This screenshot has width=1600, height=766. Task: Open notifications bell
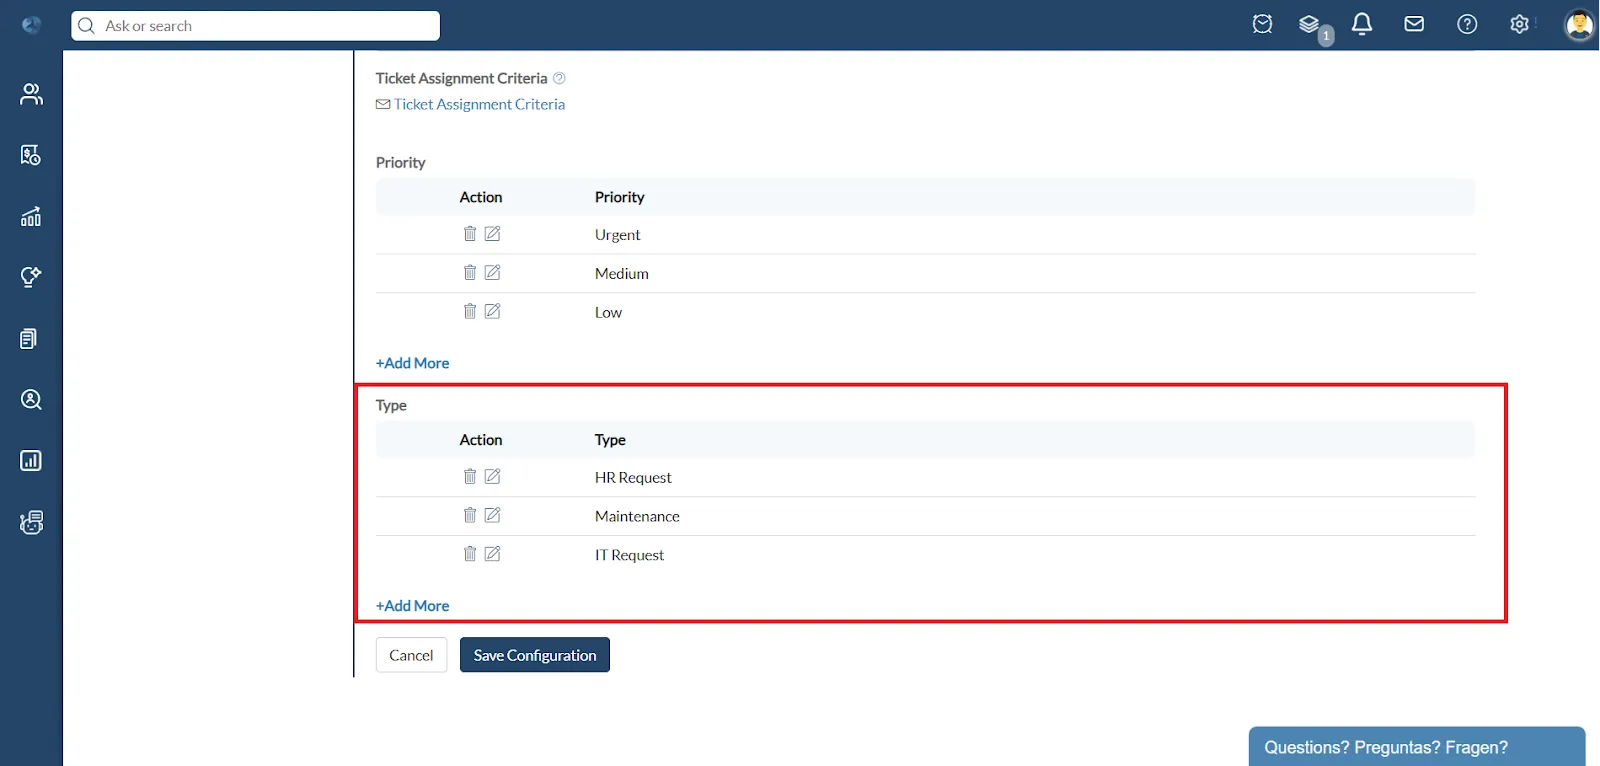pyautogui.click(x=1362, y=24)
